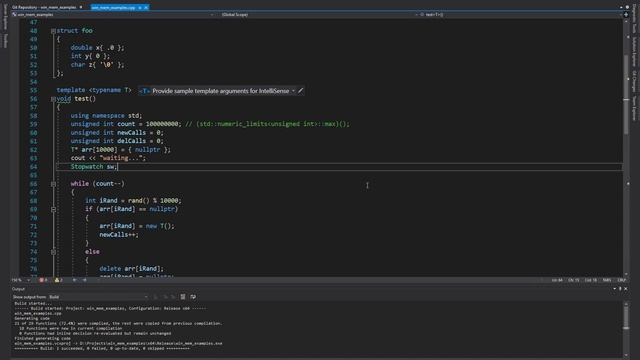Image resolution: width=640 pixels, height=360 pixels.
Task: Click the Ch character indicator
Action: click(573, 280)
